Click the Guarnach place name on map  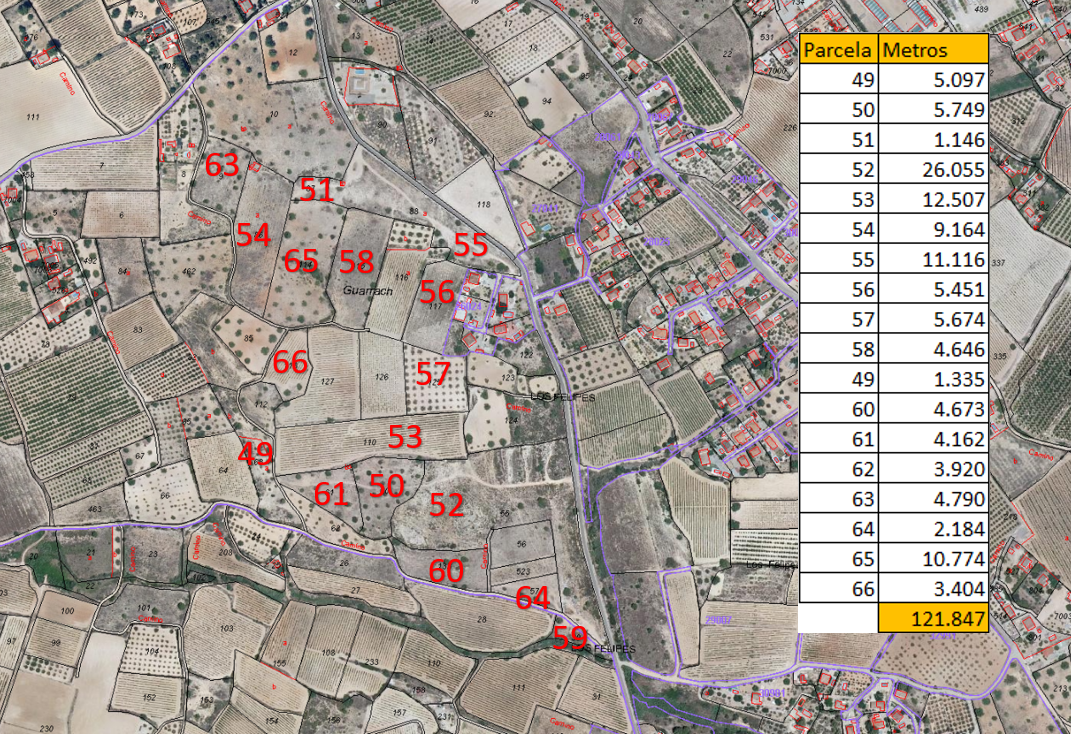point(367,291)
